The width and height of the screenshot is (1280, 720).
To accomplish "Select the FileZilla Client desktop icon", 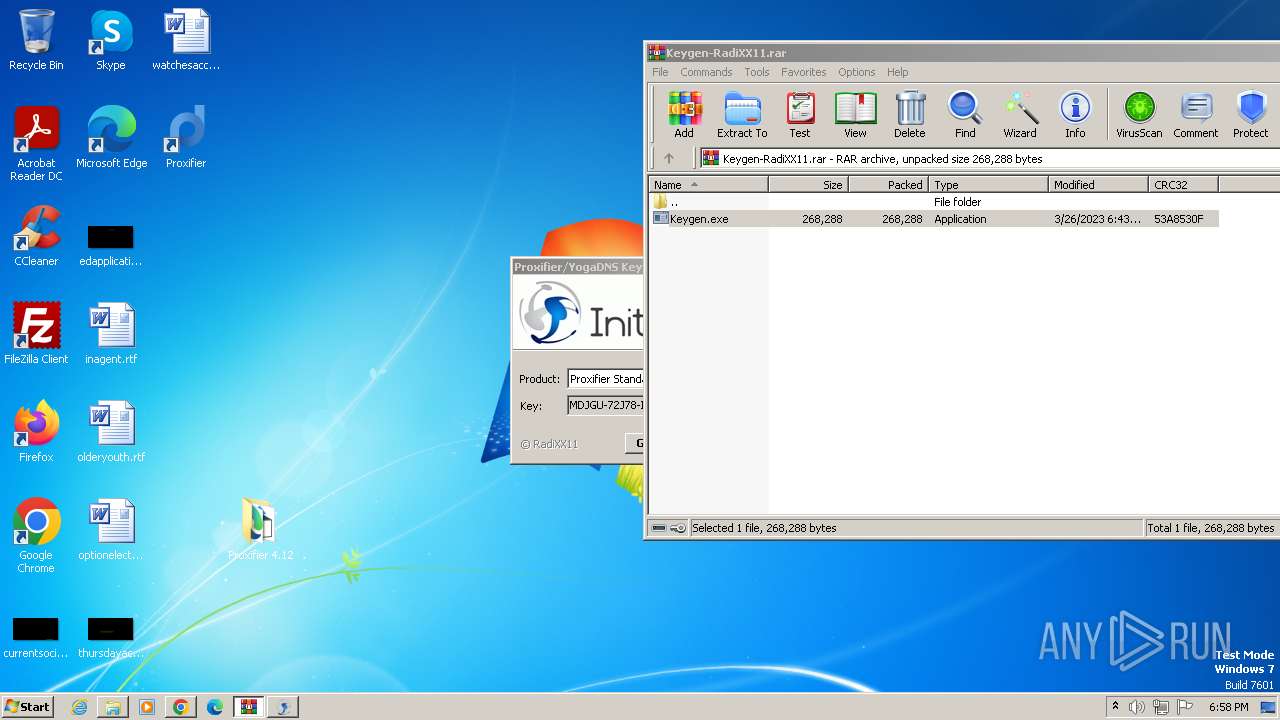I will (x=36, y=335).
